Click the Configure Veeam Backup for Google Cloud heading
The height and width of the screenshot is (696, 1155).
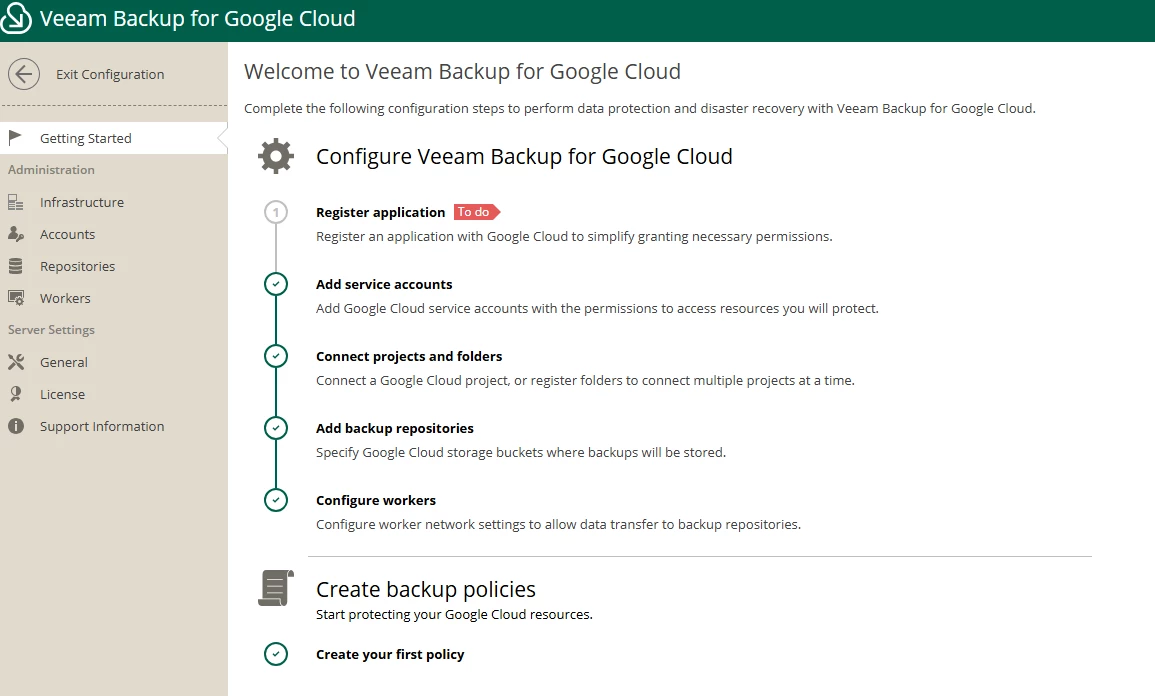tap(524, 156)
